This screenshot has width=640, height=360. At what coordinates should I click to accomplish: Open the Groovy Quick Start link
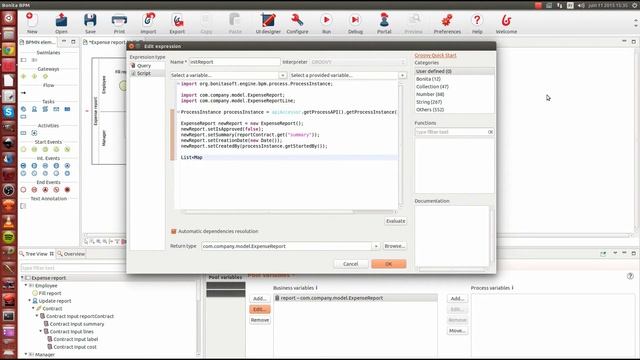435,56
